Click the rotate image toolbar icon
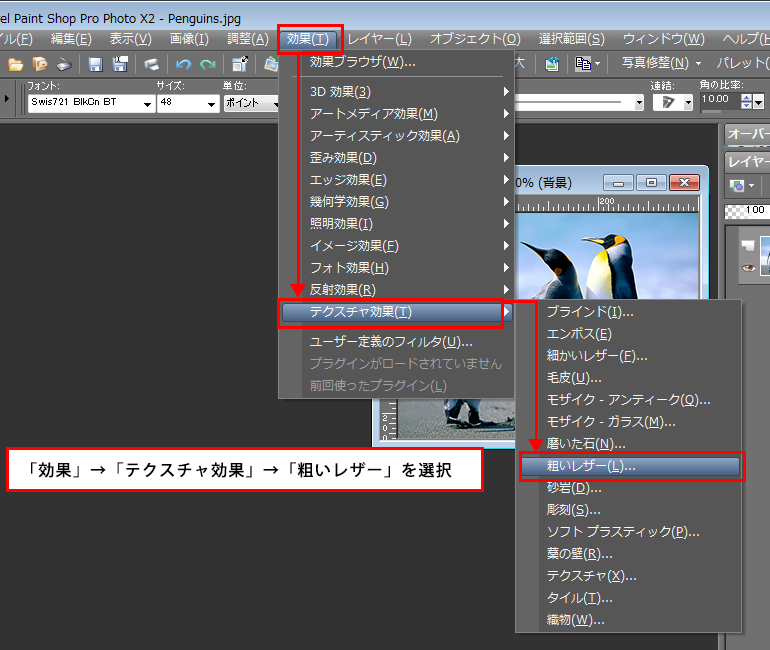Viewport: 770px width, 650px height. (271, 64)
